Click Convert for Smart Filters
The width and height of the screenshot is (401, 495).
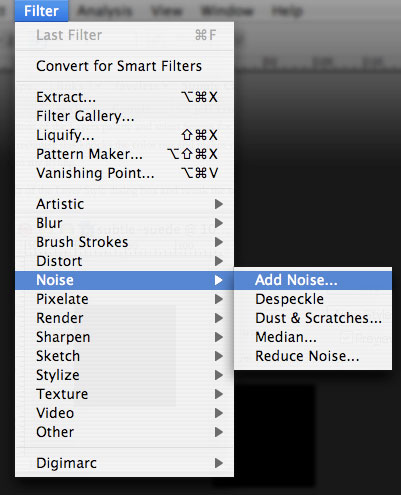pos(124,66)
